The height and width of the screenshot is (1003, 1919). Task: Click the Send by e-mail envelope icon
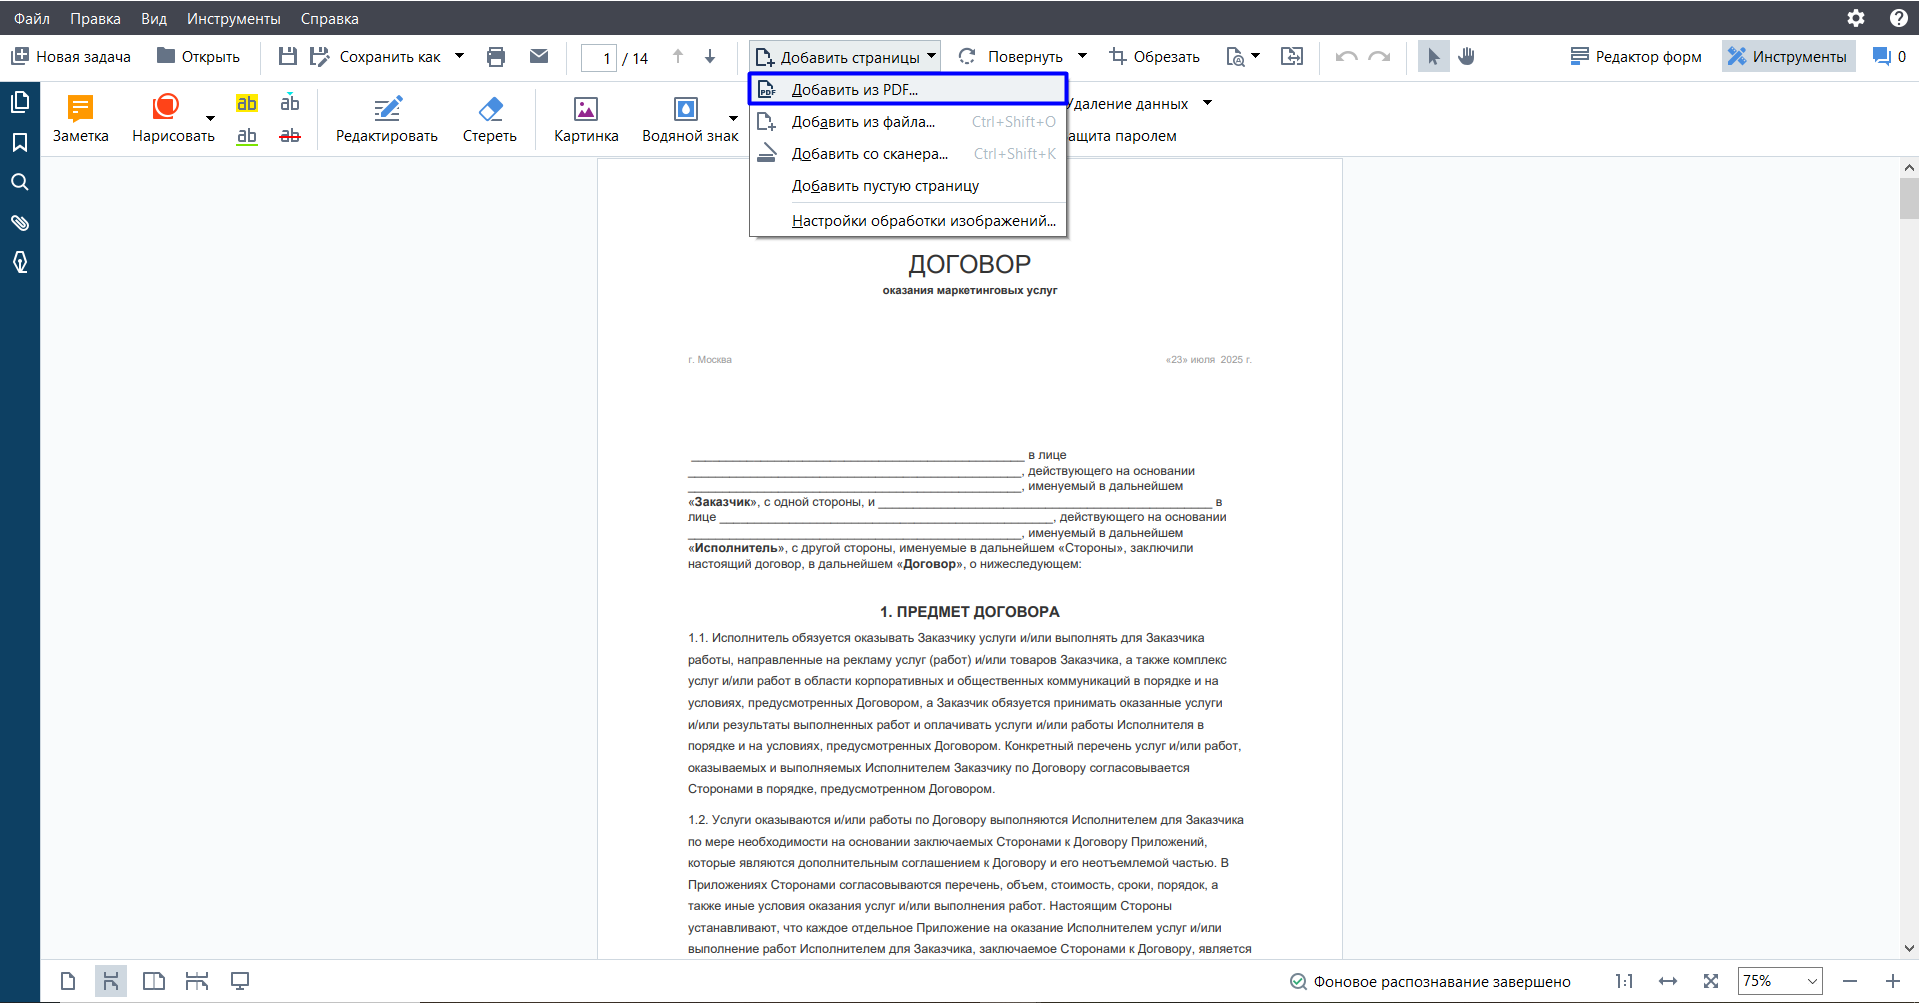[539, 56]
